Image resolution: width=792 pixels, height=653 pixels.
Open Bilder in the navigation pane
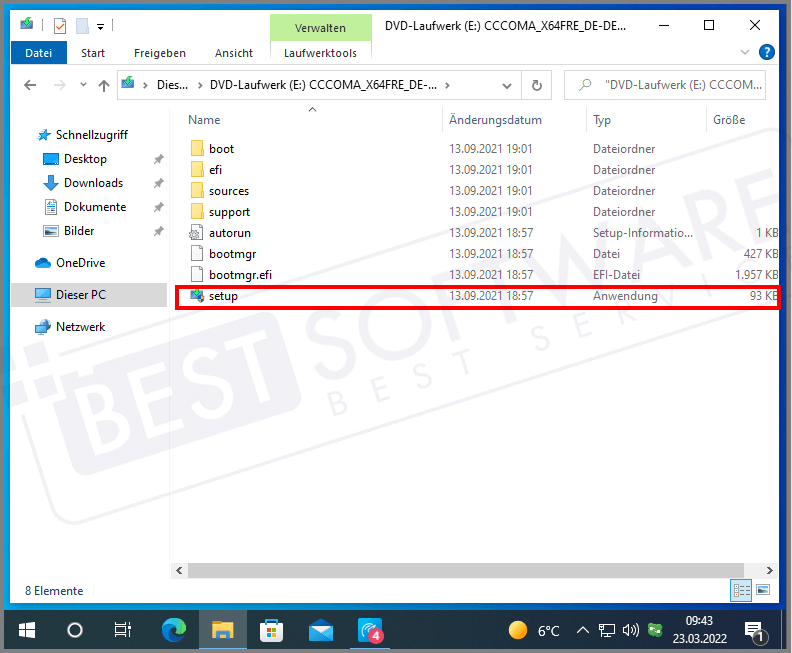point(79,231)
